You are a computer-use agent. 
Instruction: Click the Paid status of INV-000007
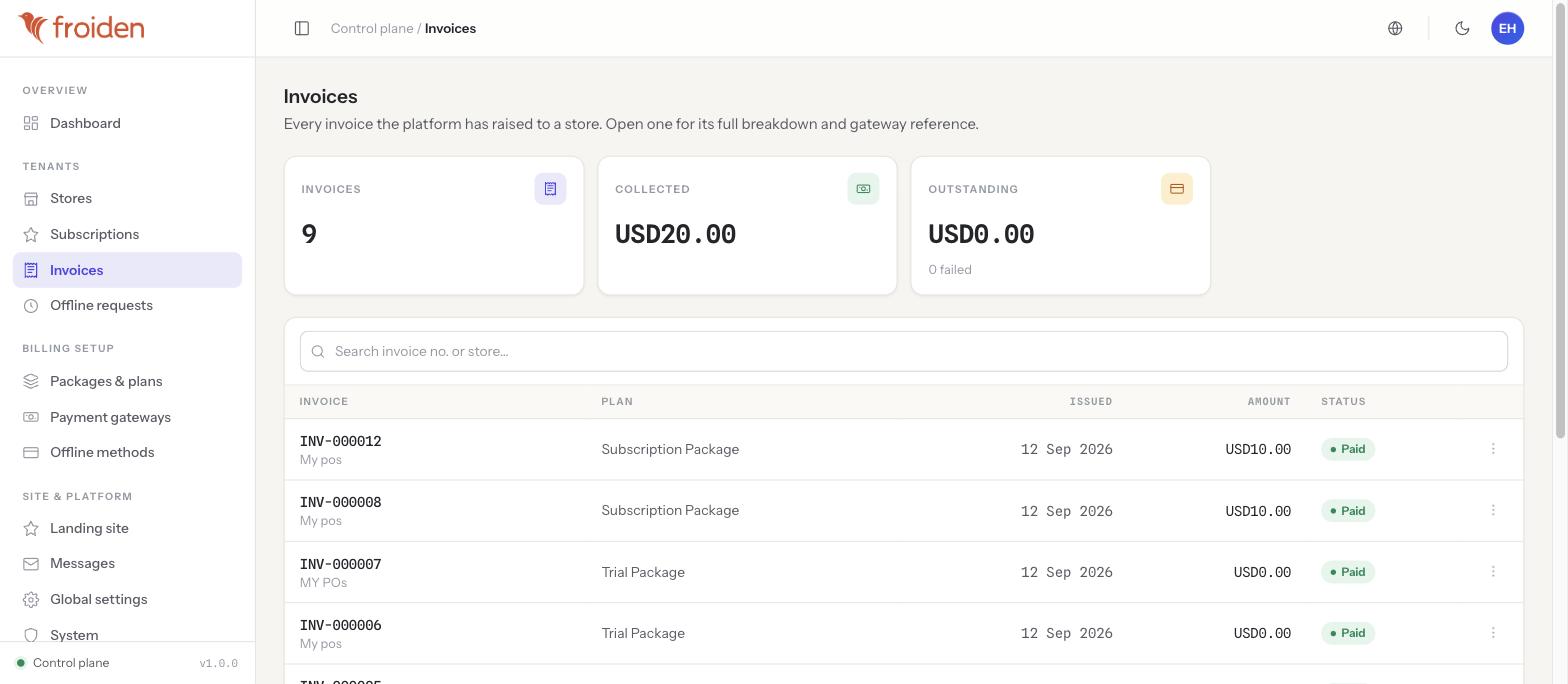[1347, 572]
